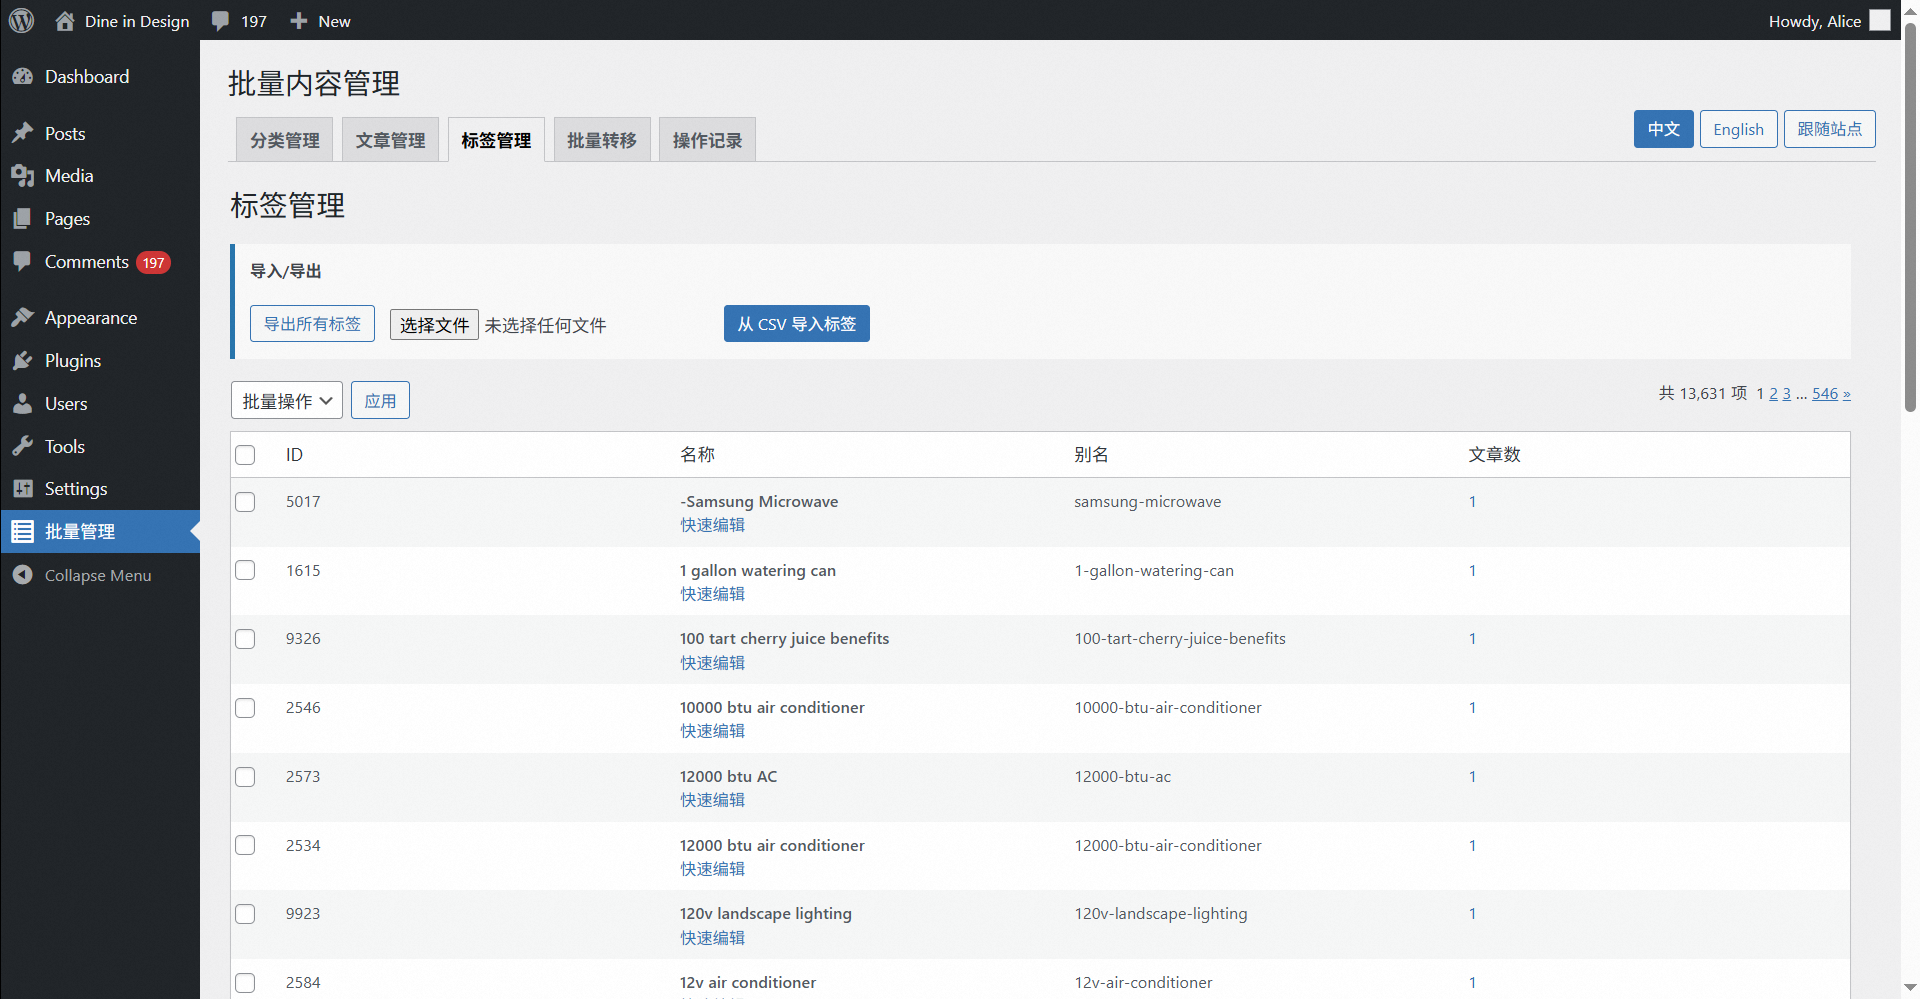The height and width of the screenshot is (999, 1920).
Task: Click the comments bubble icon in admin bar
Action: click(221, 21)
